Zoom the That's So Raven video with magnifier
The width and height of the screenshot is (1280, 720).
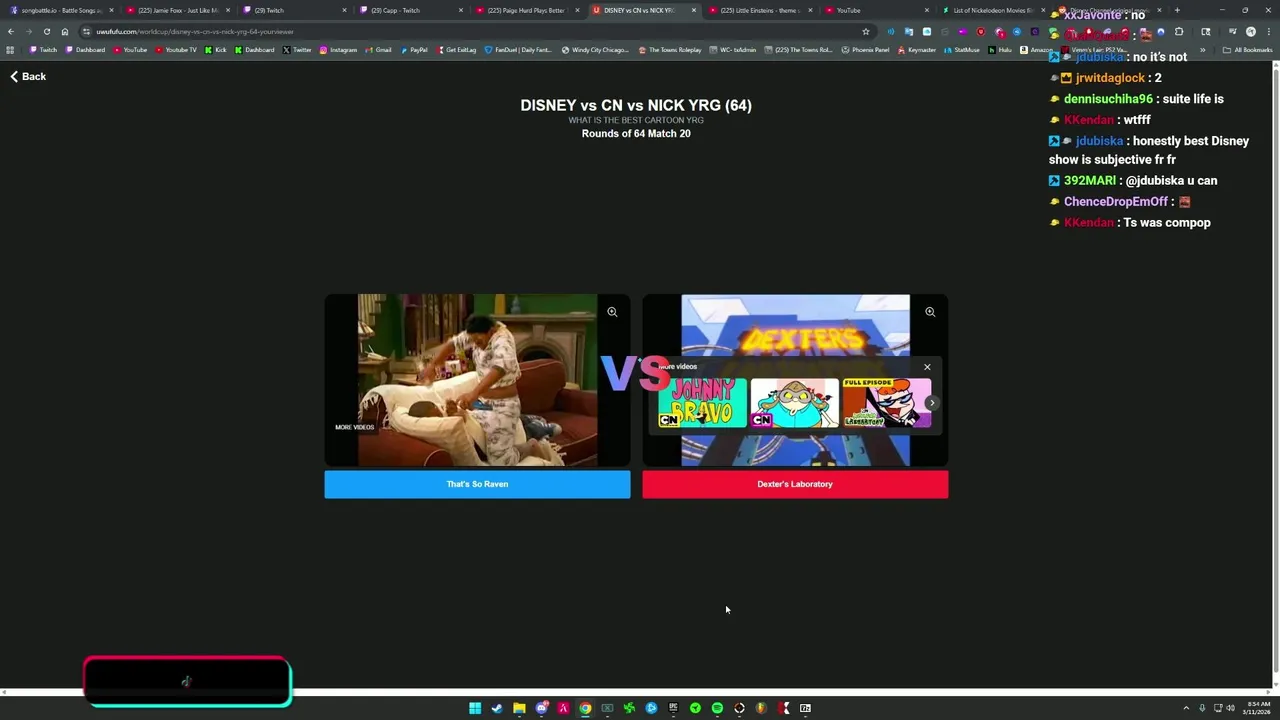pos(612,312)
